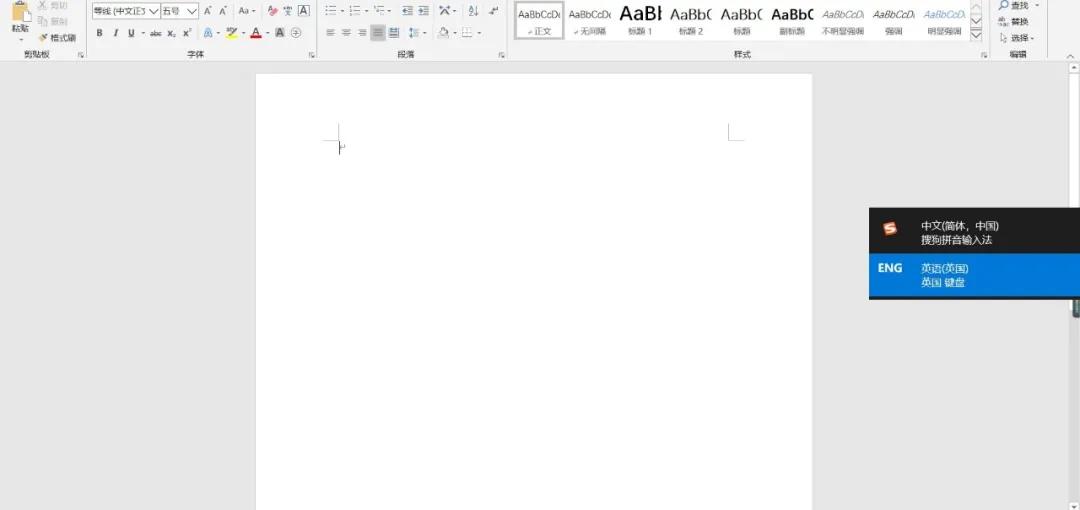The height and width of the screenshot is (510, 1080).
Task: Click the Character Border icon
Action: pyautogui.click(x=304, y=11)
